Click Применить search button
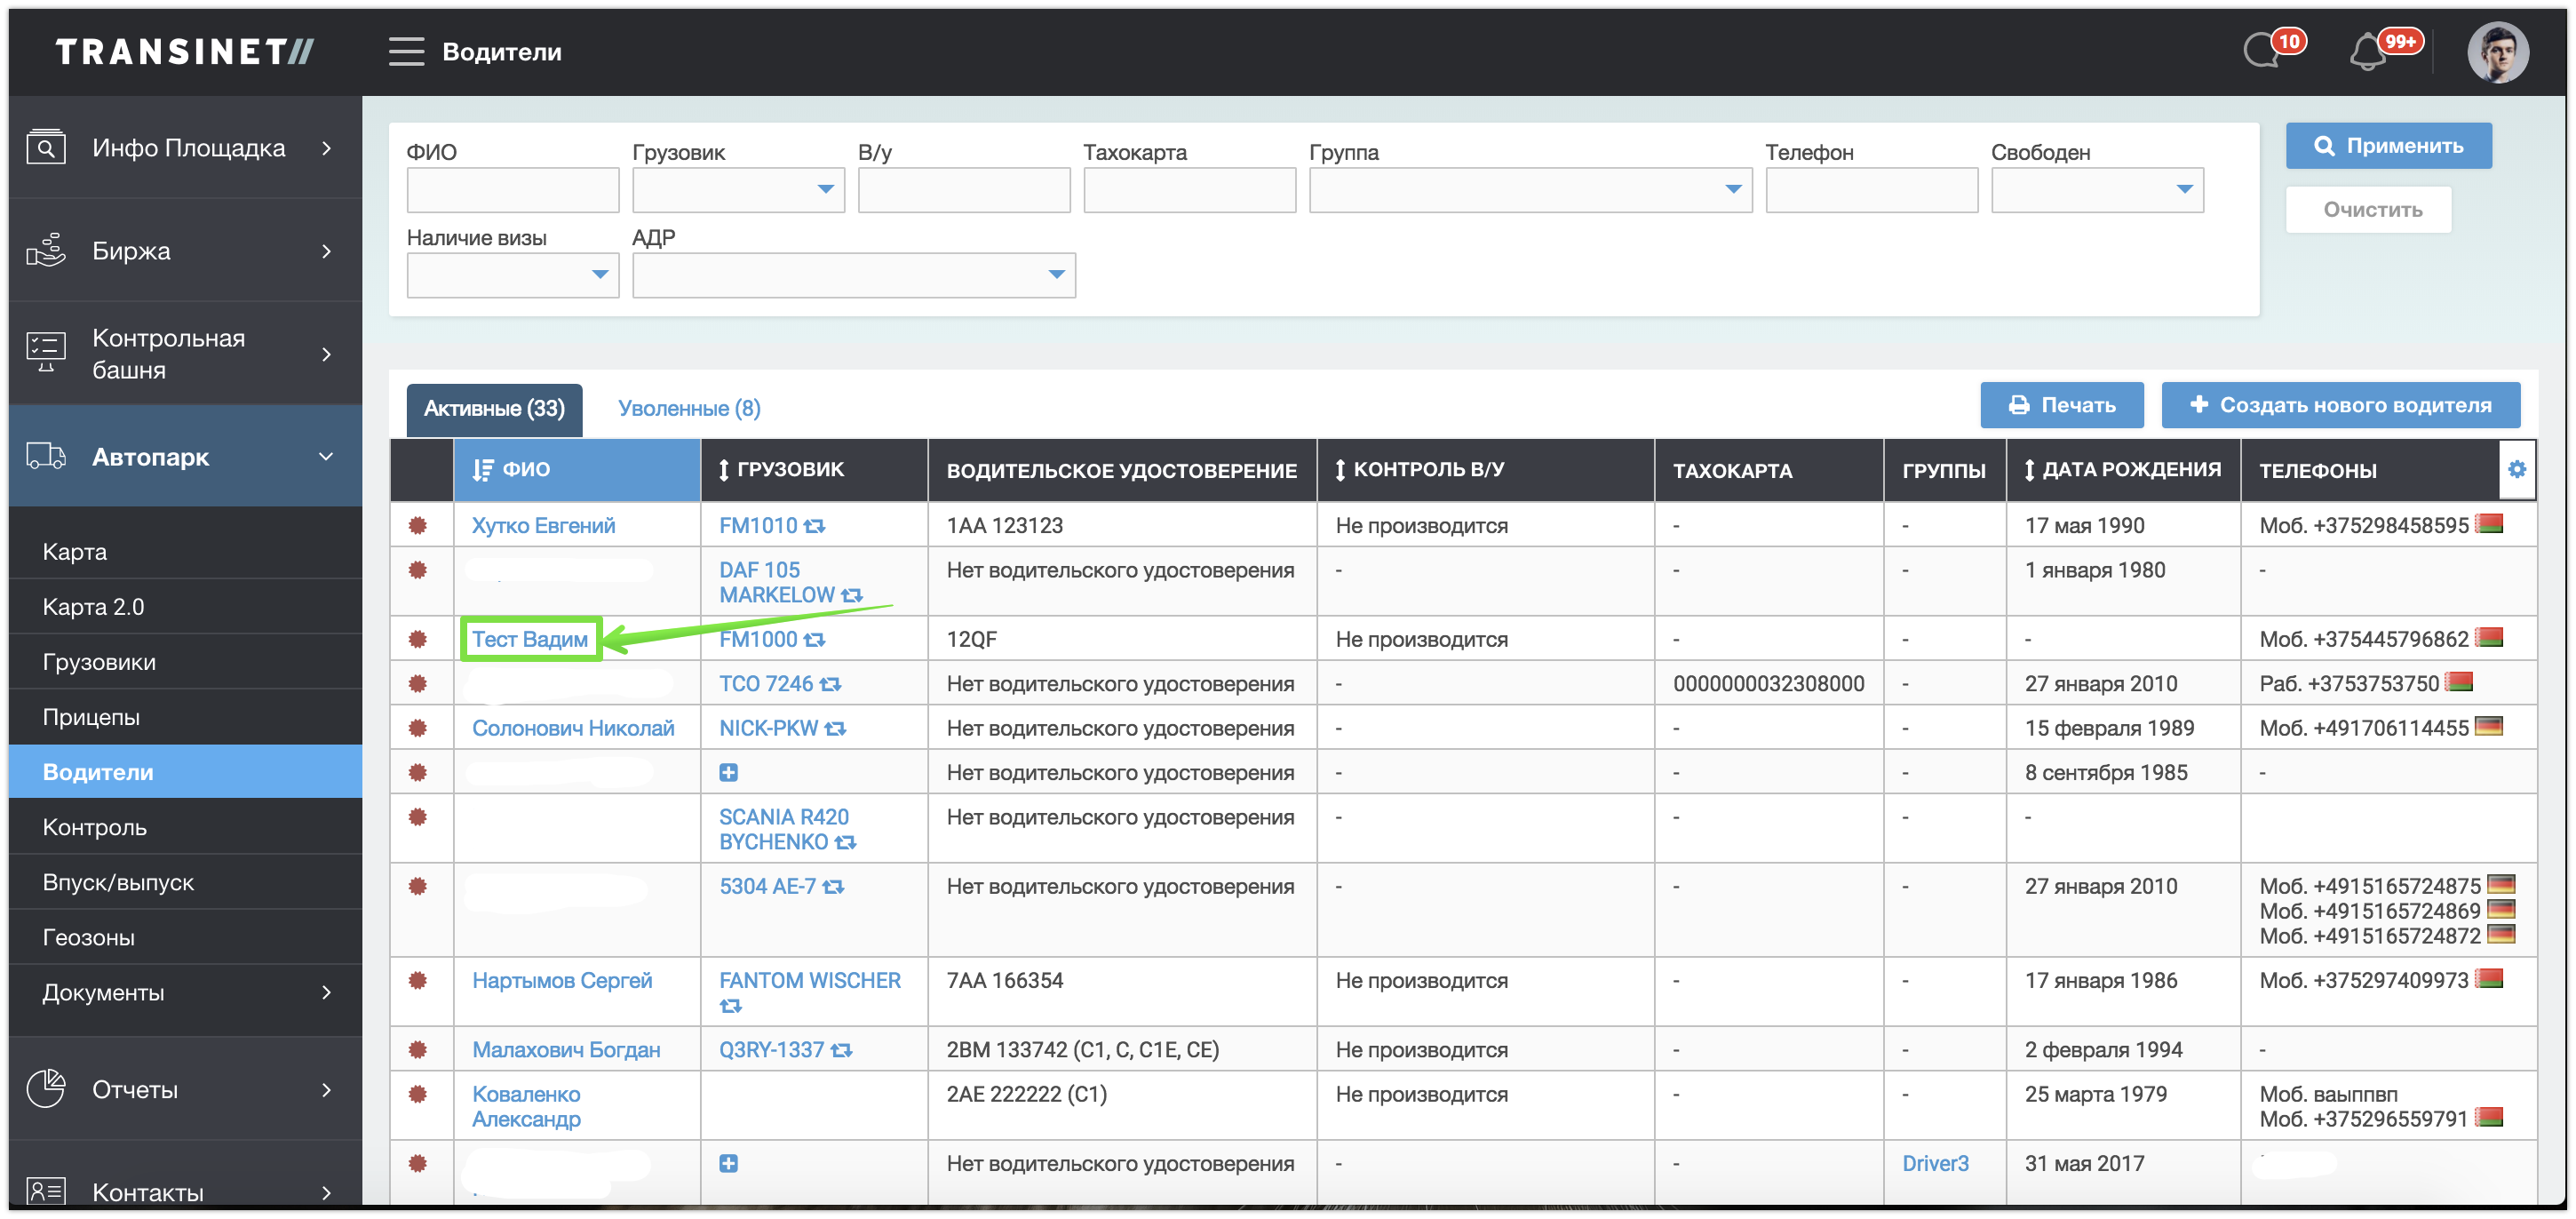 pos(2388,146)
